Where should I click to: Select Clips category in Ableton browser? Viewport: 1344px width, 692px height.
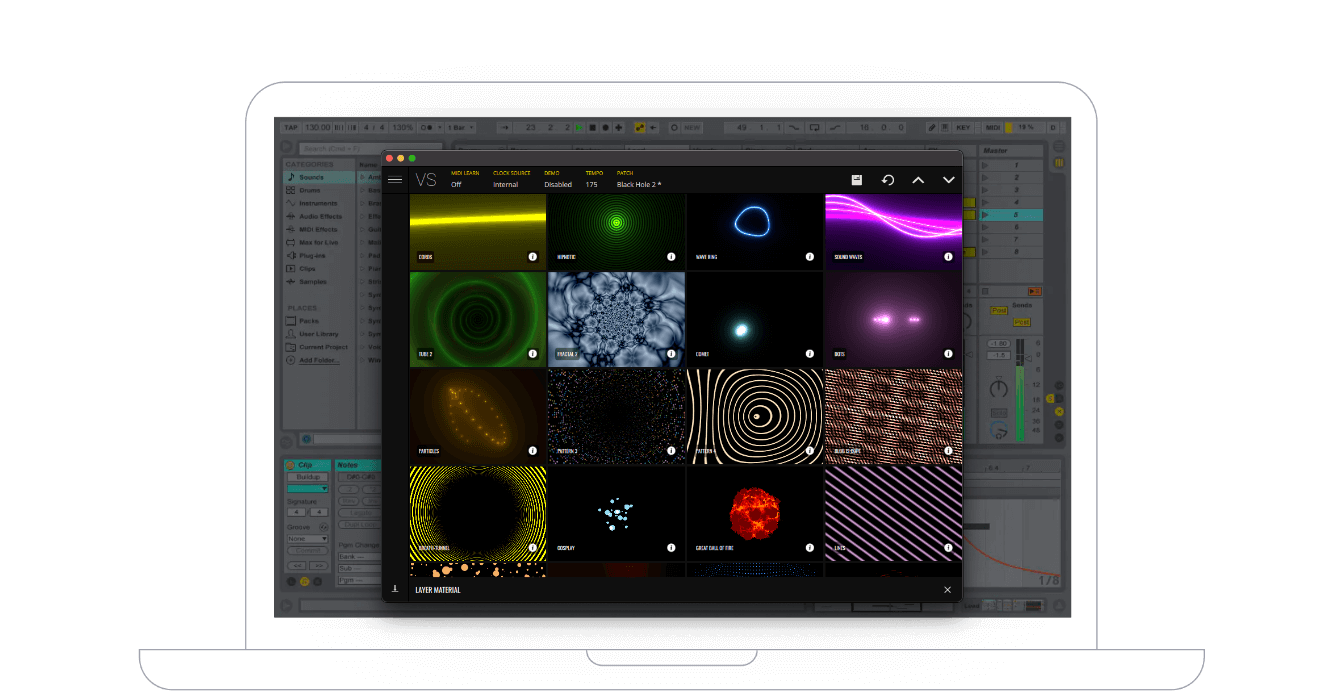tap(318, 268)
